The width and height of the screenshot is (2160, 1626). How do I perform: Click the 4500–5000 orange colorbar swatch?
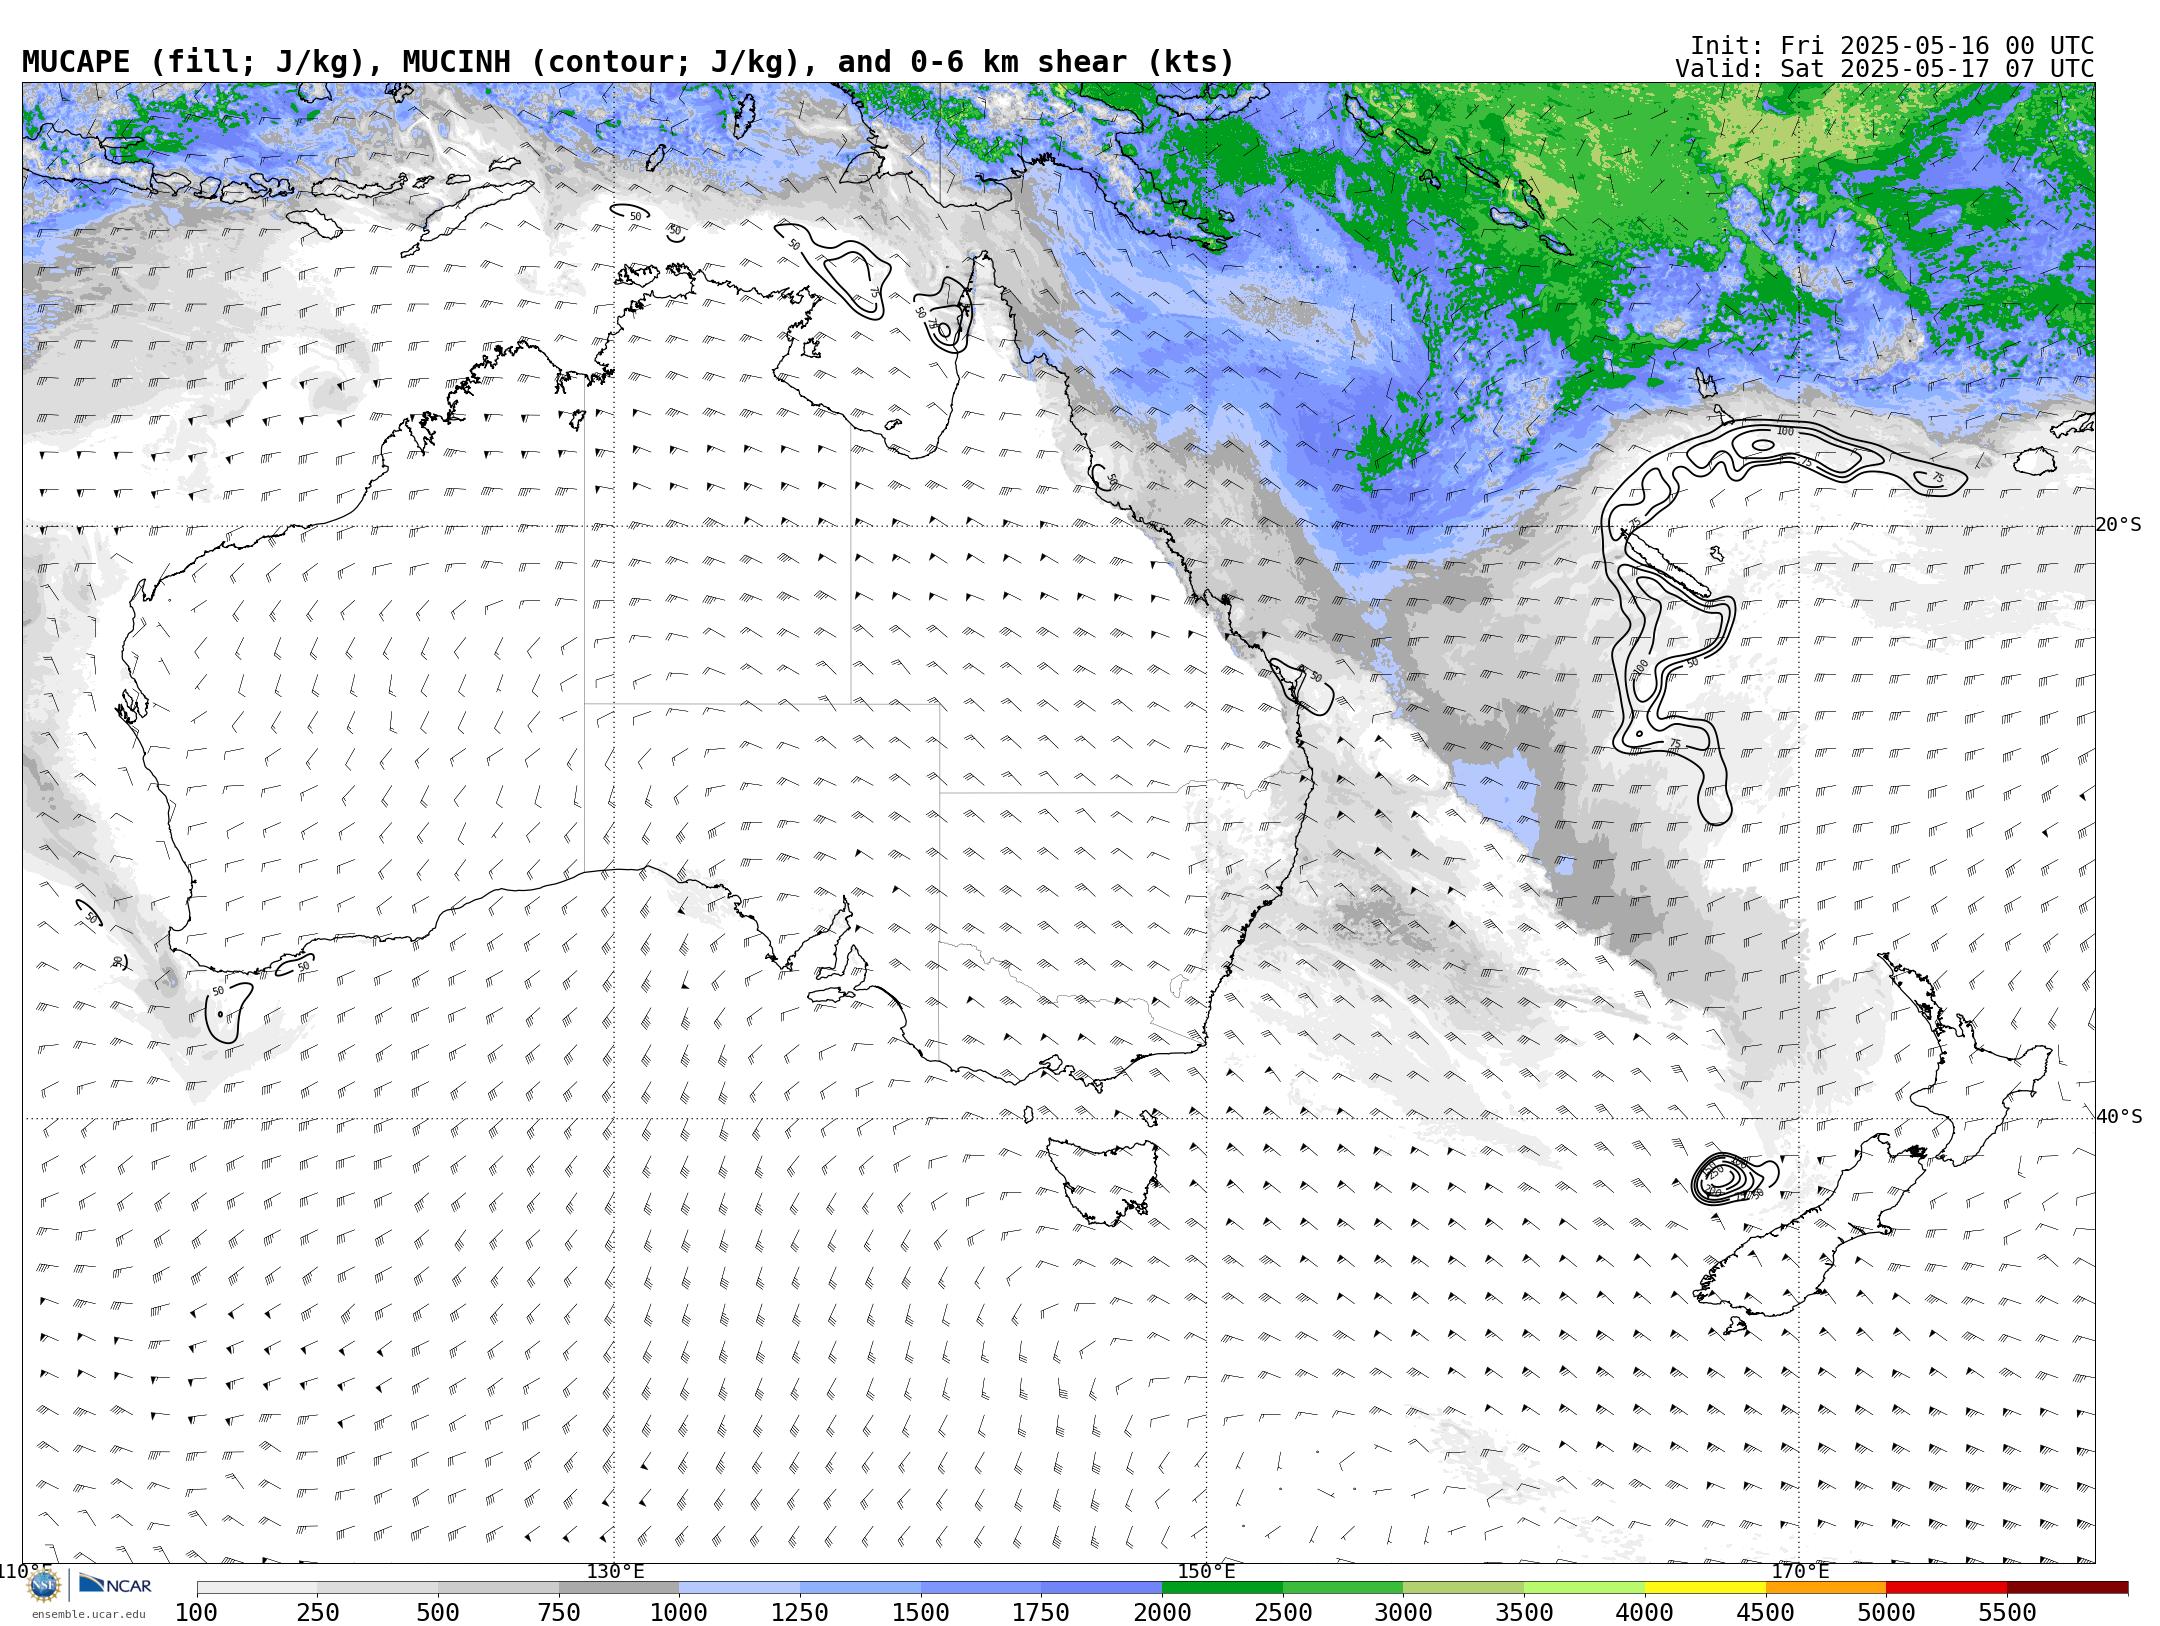[x=1826, y=1588]
